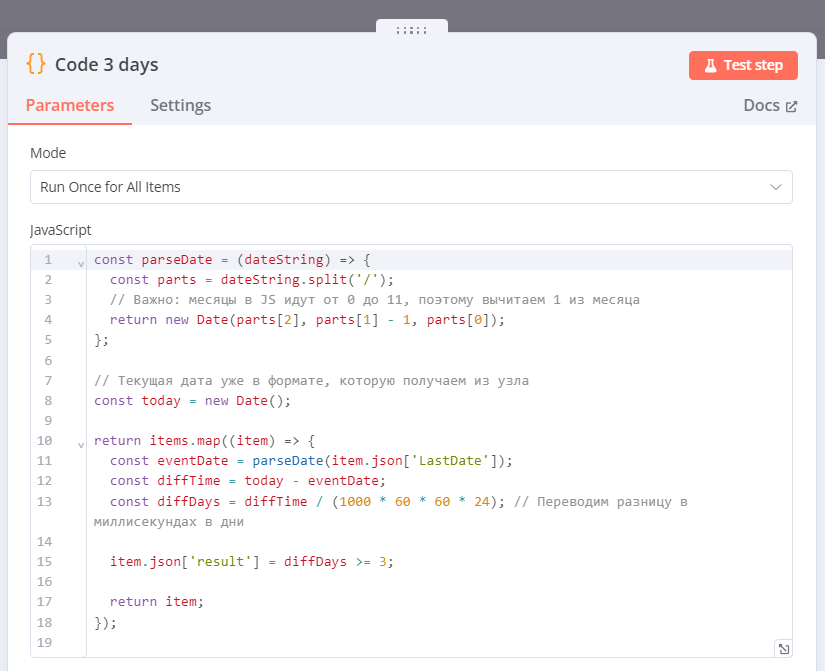Screen dimensions: 825x671
Task: Click the drag handle at panel top
Action: tap(412, 30)
